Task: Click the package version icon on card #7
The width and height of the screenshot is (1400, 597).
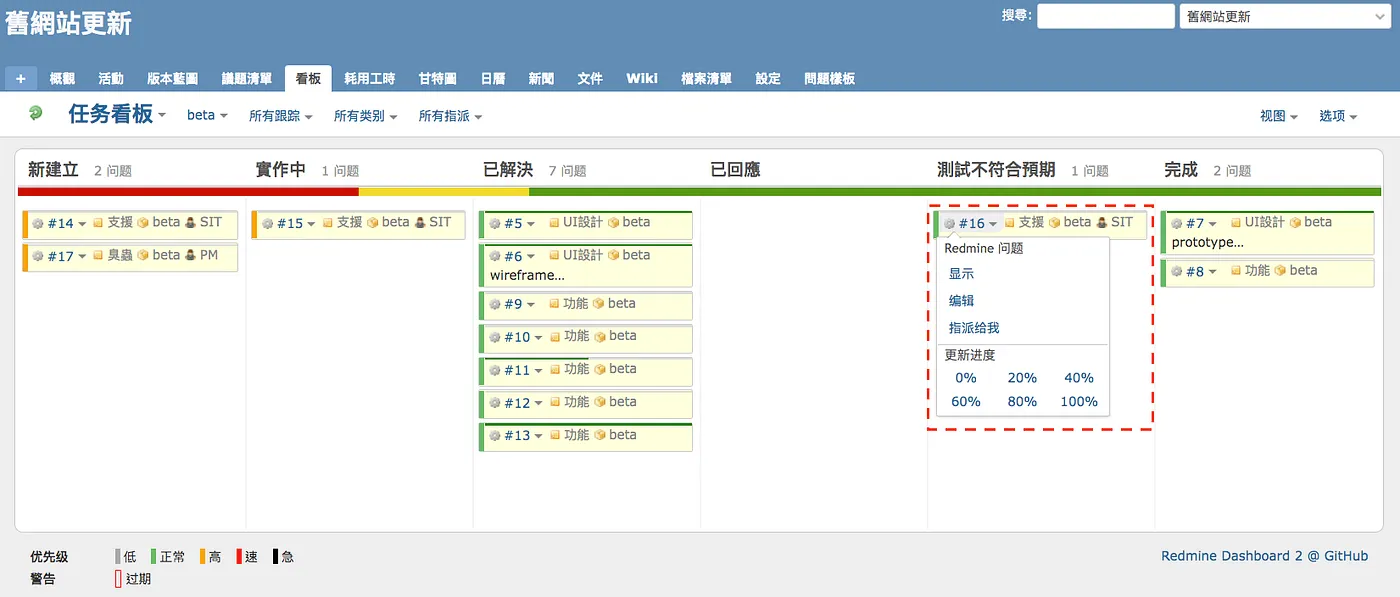Action: pyautogui.click(x=1295, y=223)
